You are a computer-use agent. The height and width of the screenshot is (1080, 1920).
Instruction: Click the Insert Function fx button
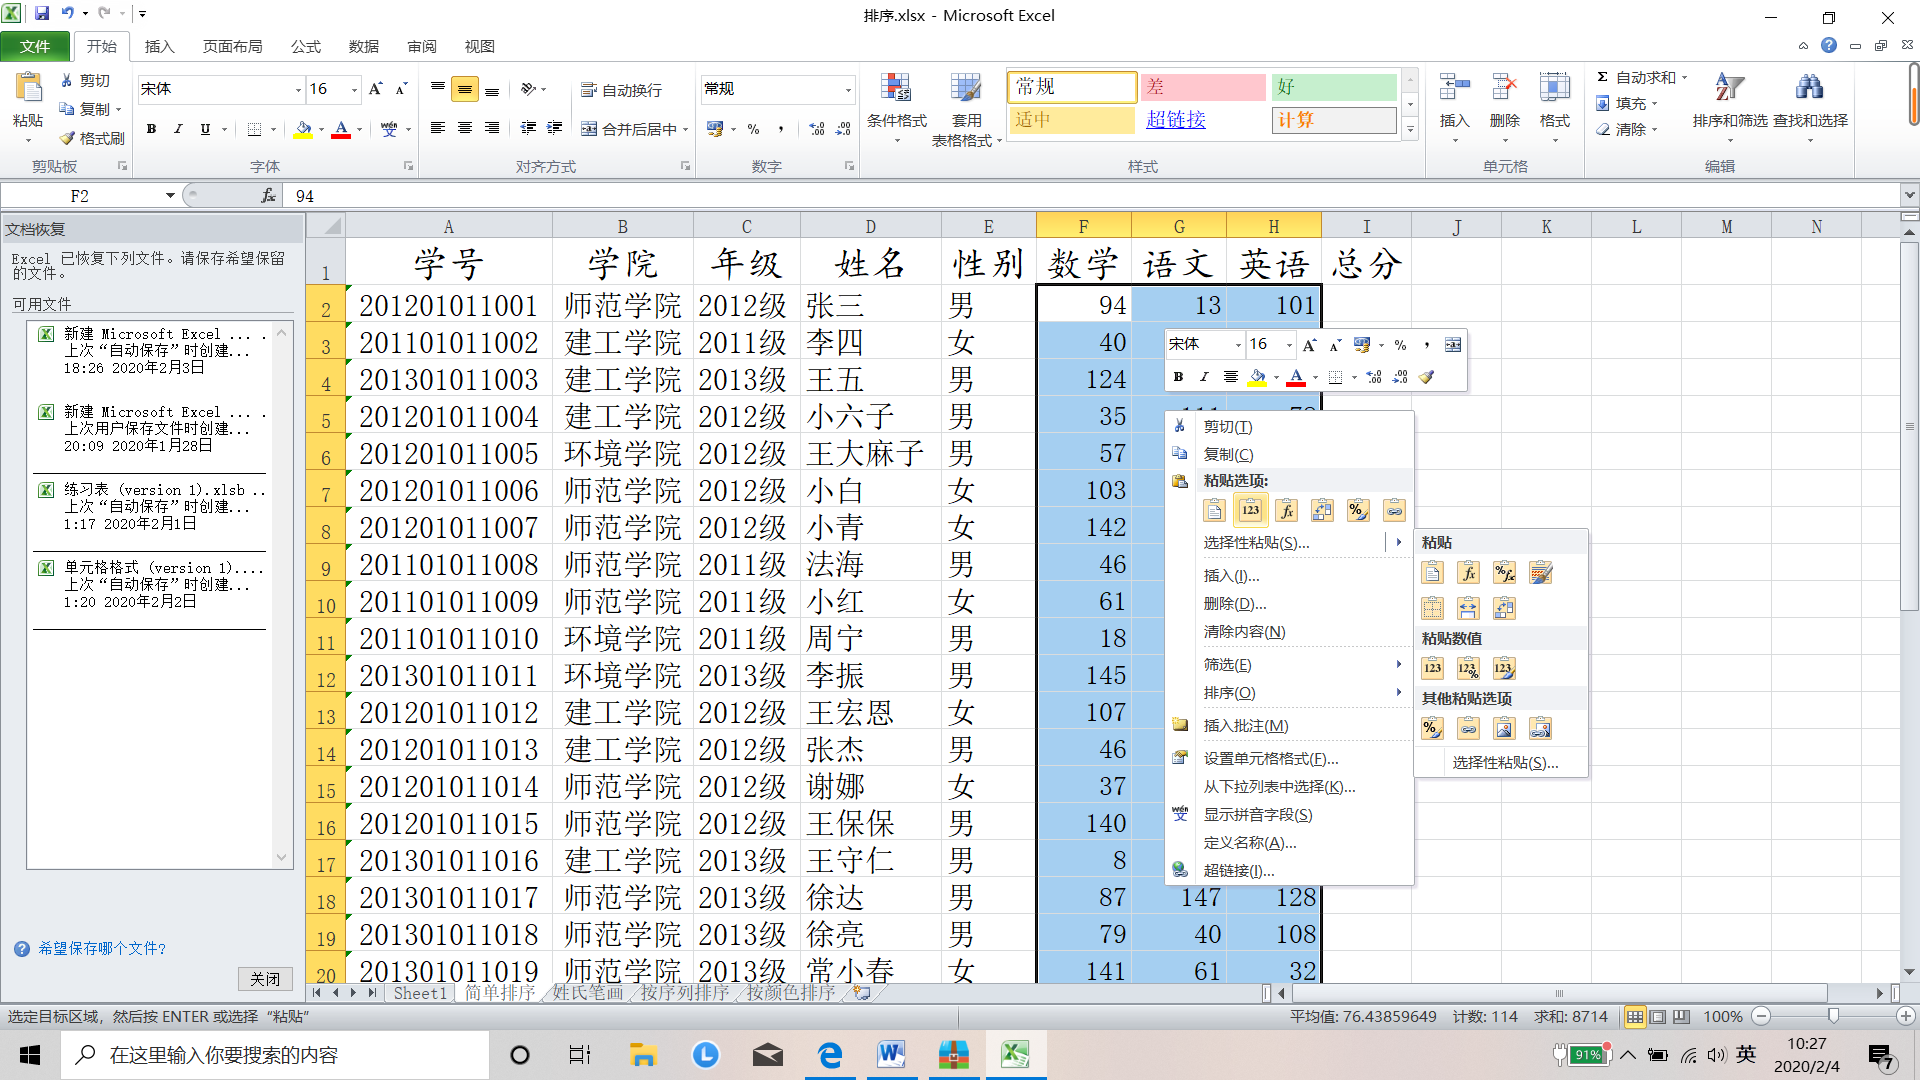click(x=268, y=196)
